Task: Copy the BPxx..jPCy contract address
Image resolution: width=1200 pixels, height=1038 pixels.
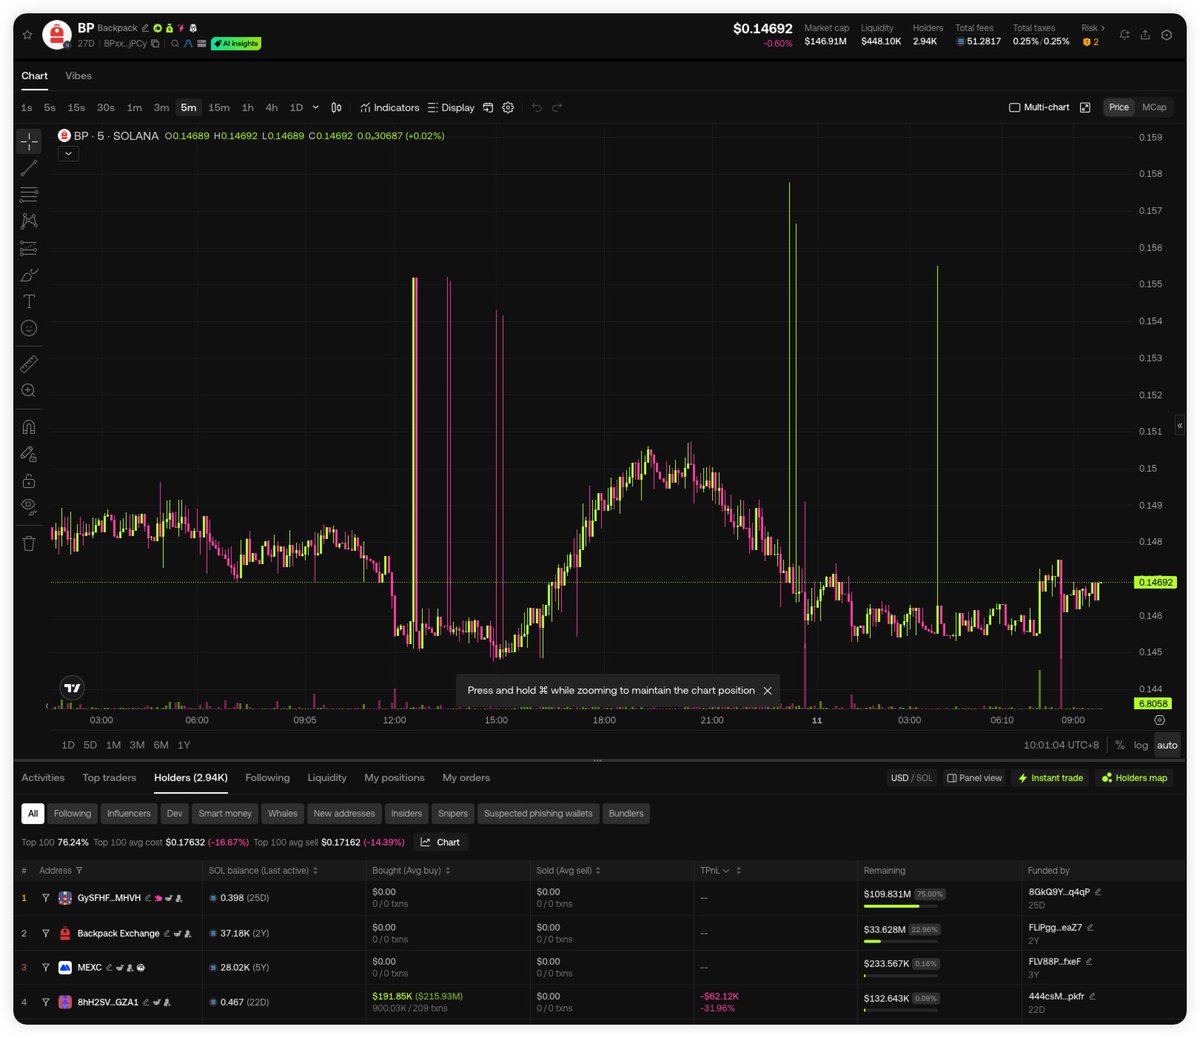Action: click(155, 44)
